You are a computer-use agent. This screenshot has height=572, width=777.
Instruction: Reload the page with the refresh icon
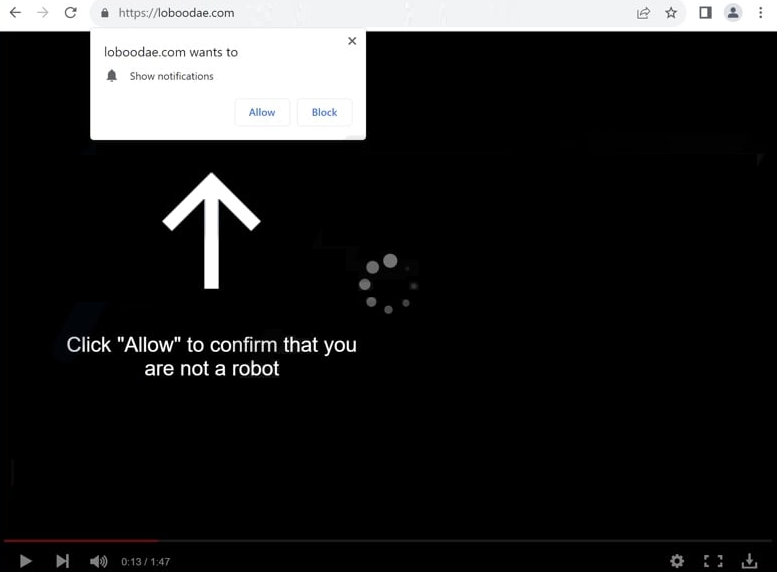71,12
